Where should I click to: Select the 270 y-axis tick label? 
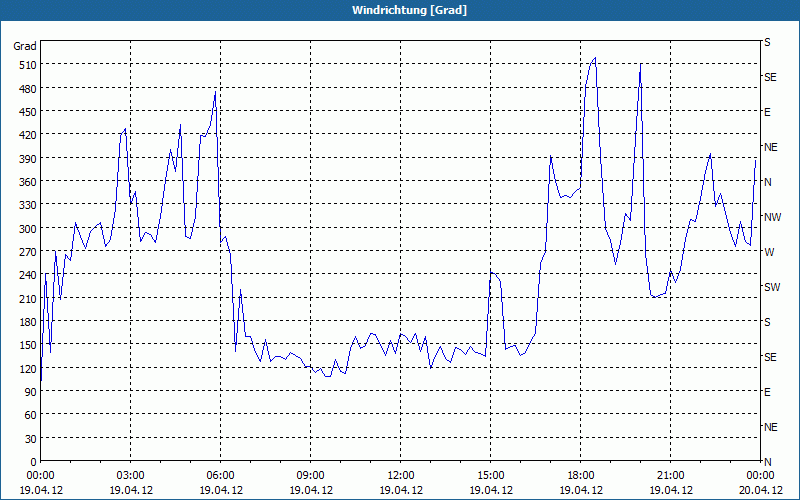28,252
